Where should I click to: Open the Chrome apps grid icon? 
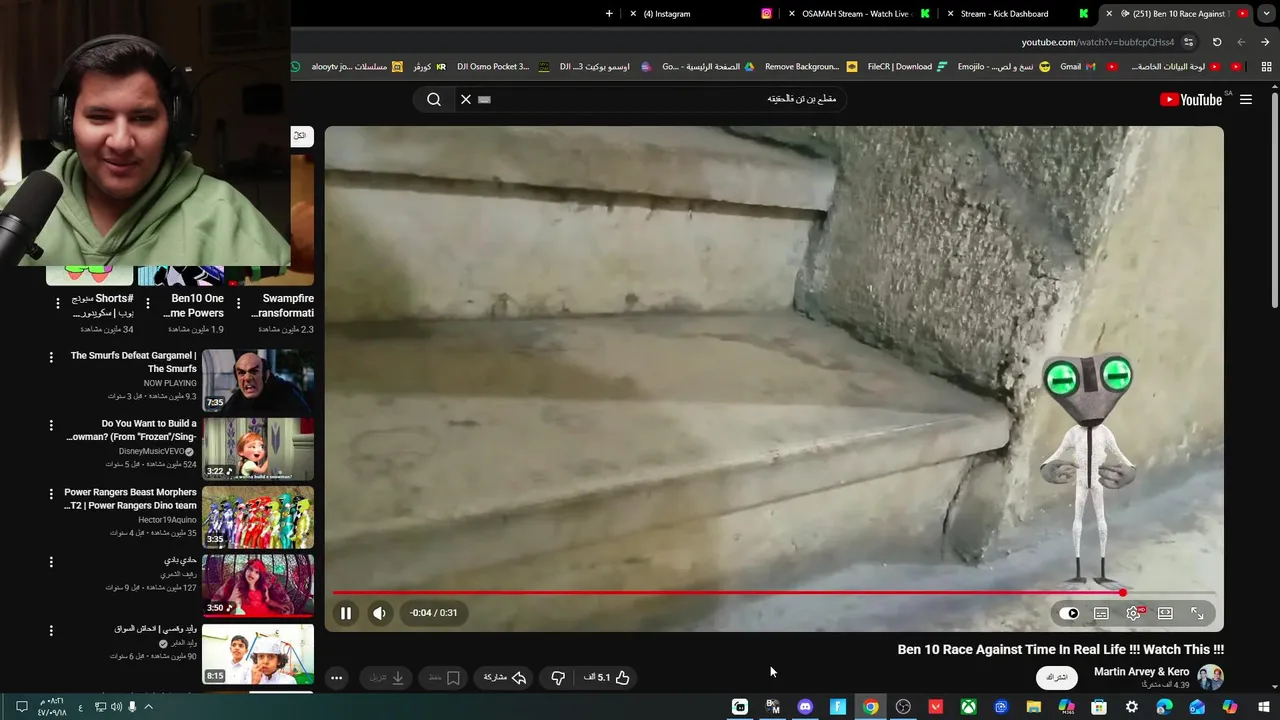click(1266, 67)
